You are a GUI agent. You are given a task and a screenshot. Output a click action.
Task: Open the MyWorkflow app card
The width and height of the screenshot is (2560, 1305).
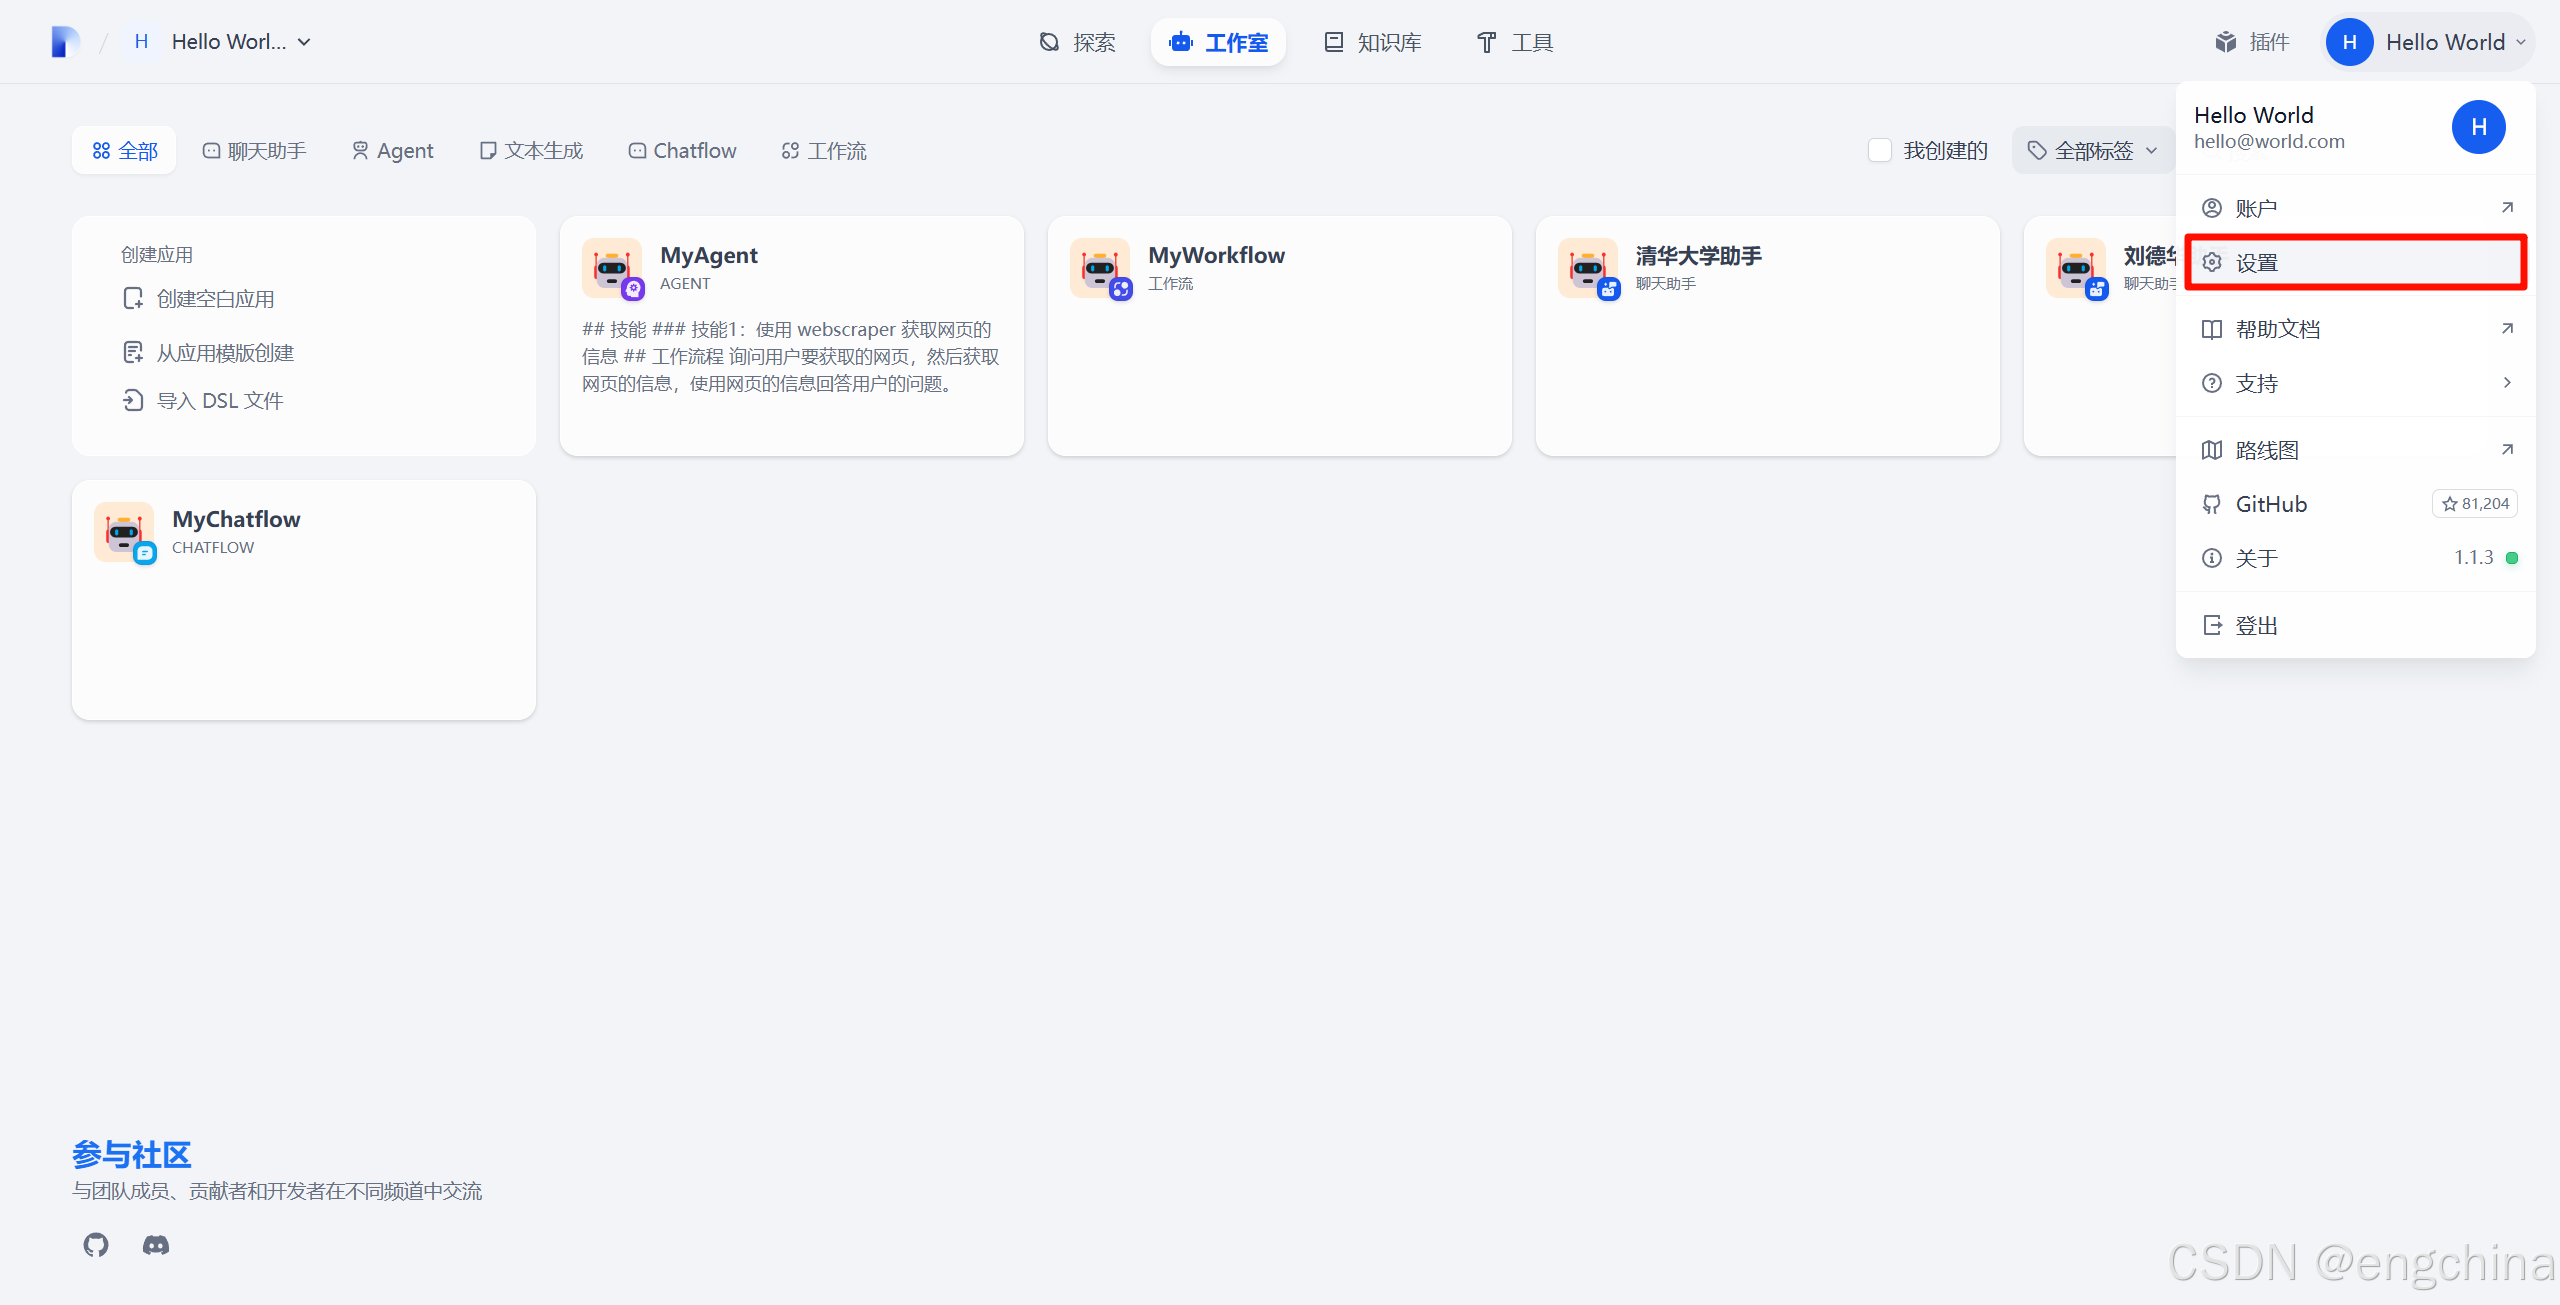point(1279,336)
